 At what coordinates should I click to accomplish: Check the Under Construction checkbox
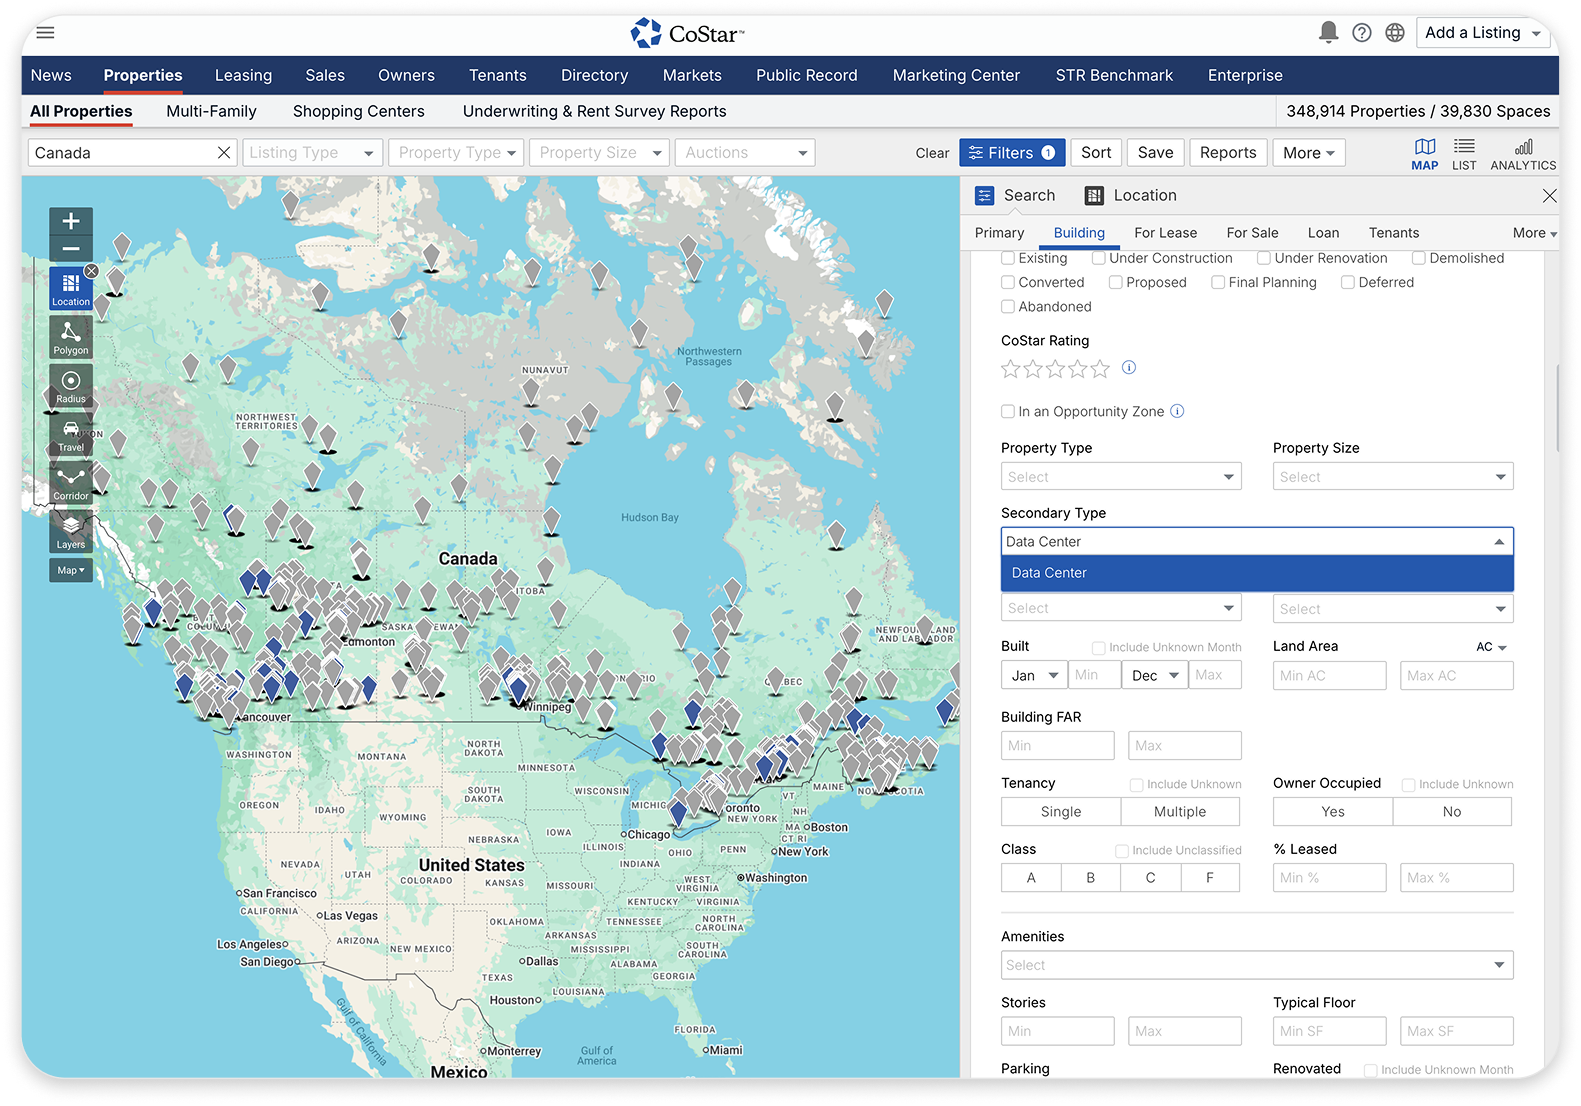[1098, 258]
